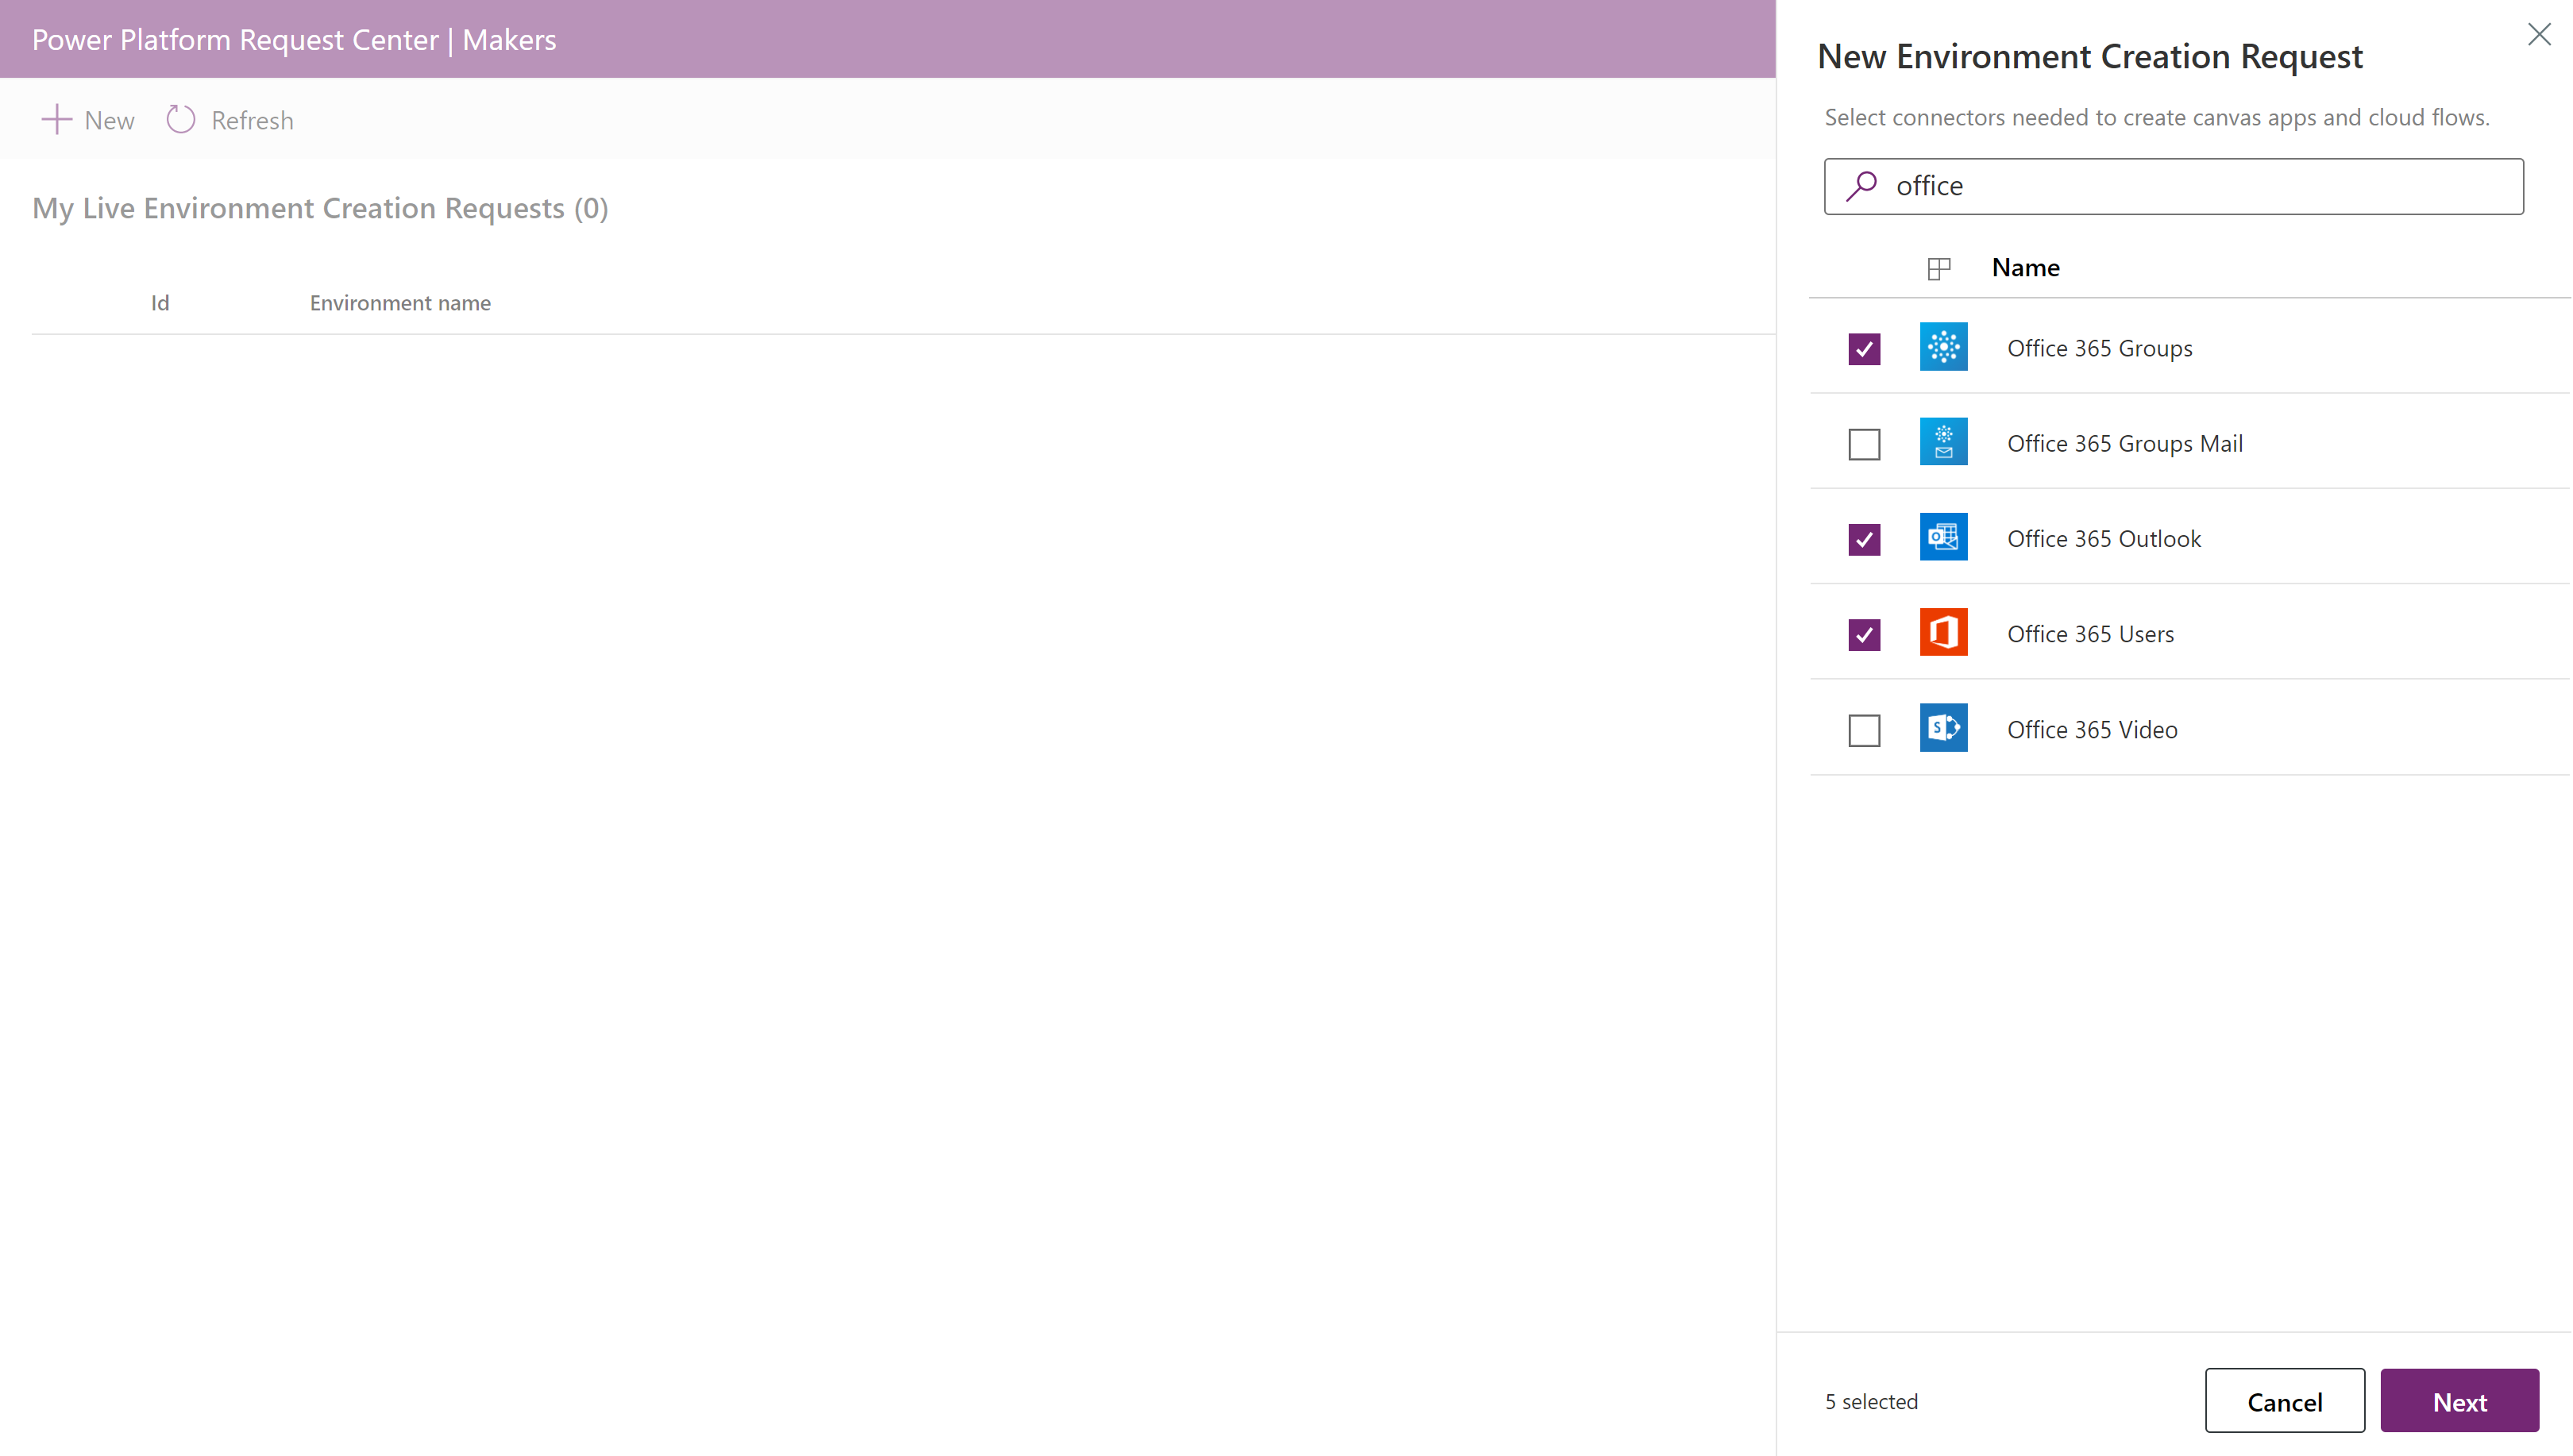
Task: Select the Refresh option in toolbar
Action: pyautogui.click(x=228, y=118)
